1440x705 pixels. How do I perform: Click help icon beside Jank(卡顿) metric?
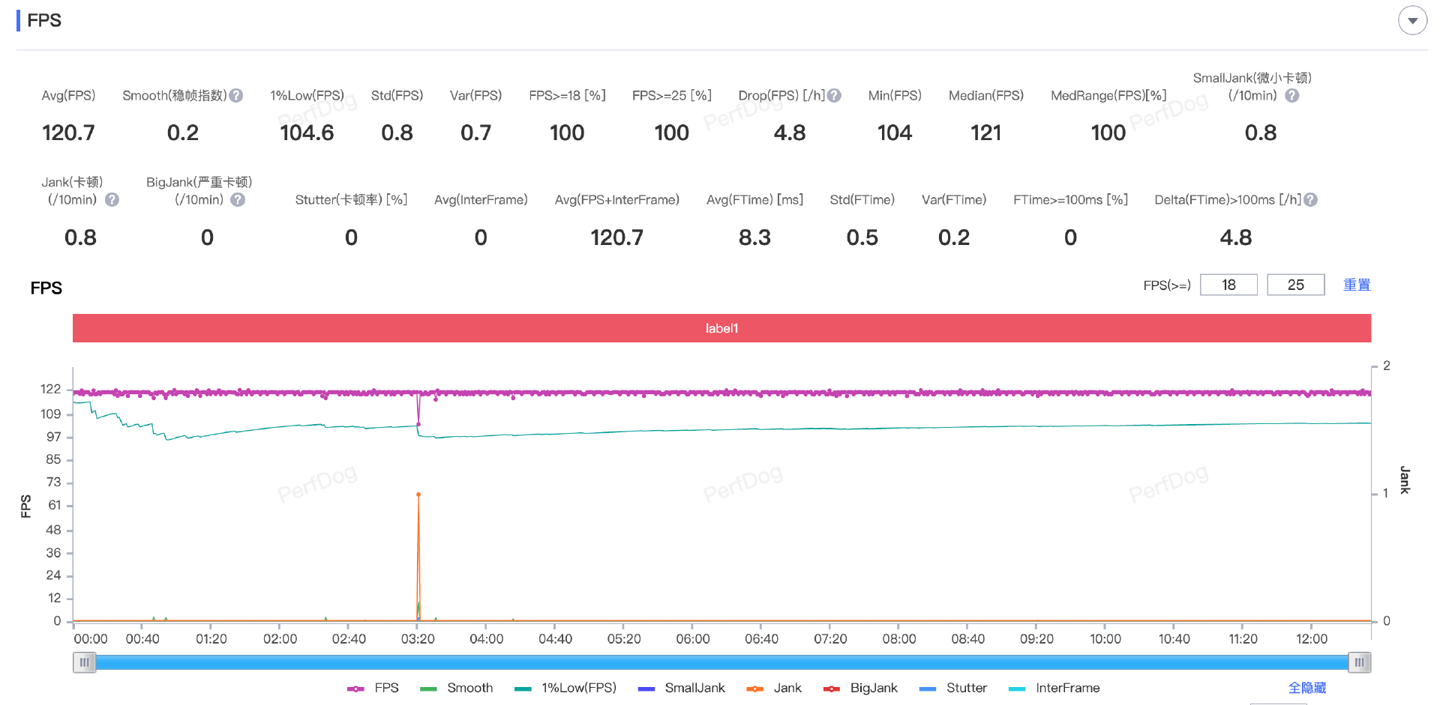(112, 200)
